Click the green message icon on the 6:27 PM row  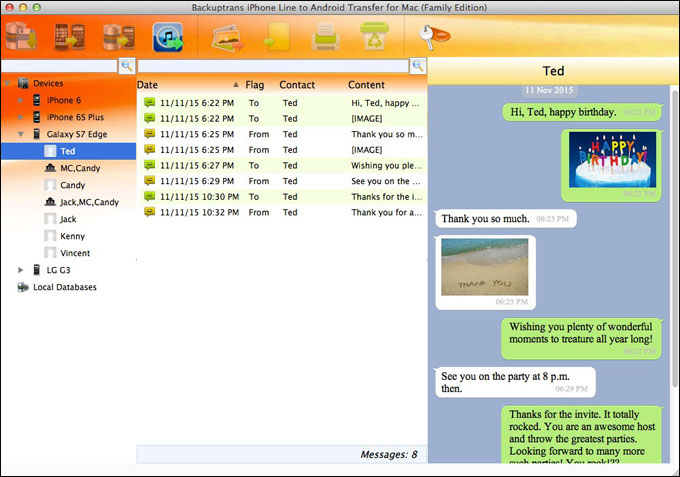coord(149,165)
